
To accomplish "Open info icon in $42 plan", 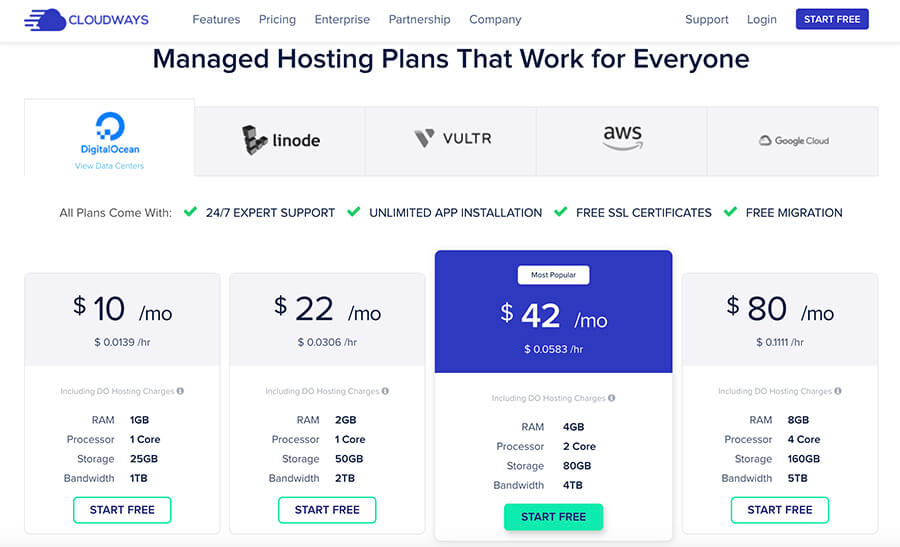I will click(x=611, y=398).
